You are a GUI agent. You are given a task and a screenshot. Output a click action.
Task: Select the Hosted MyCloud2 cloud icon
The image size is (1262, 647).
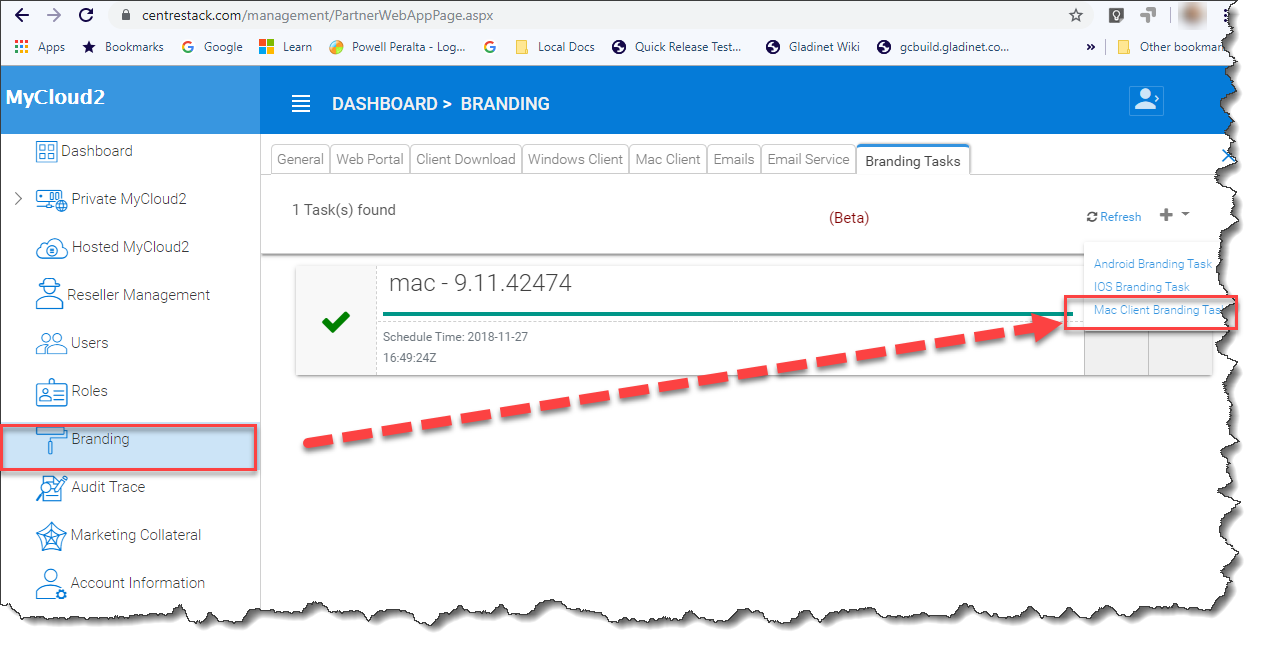click(51, 247)
